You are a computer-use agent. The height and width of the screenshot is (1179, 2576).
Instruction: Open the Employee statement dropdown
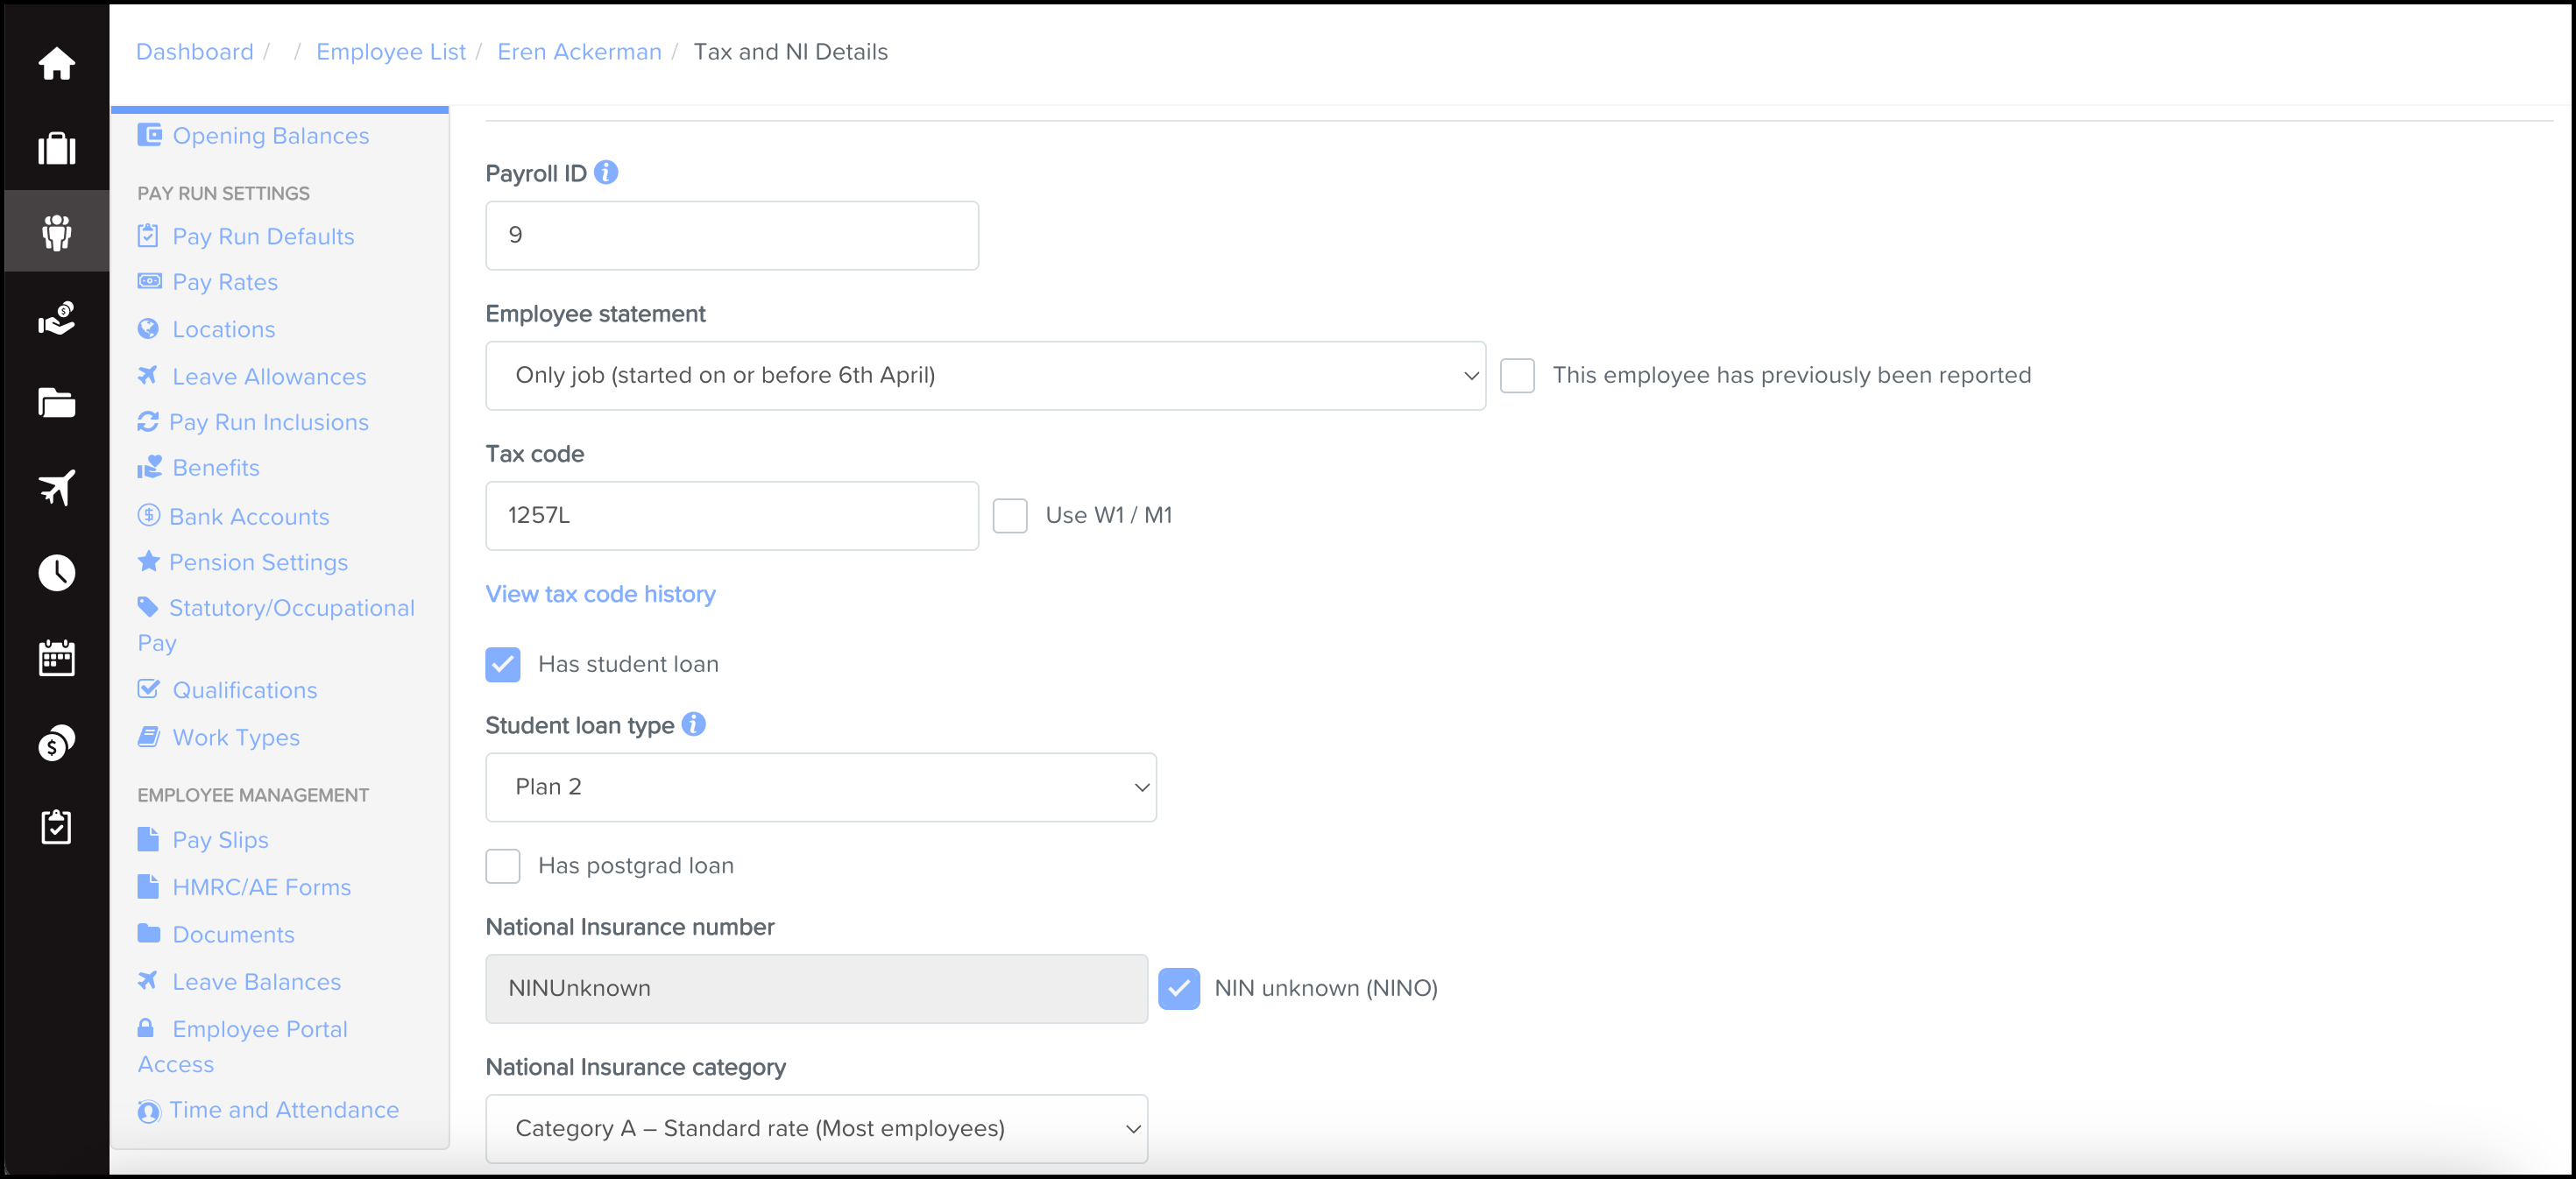click(x=985, y=375)
